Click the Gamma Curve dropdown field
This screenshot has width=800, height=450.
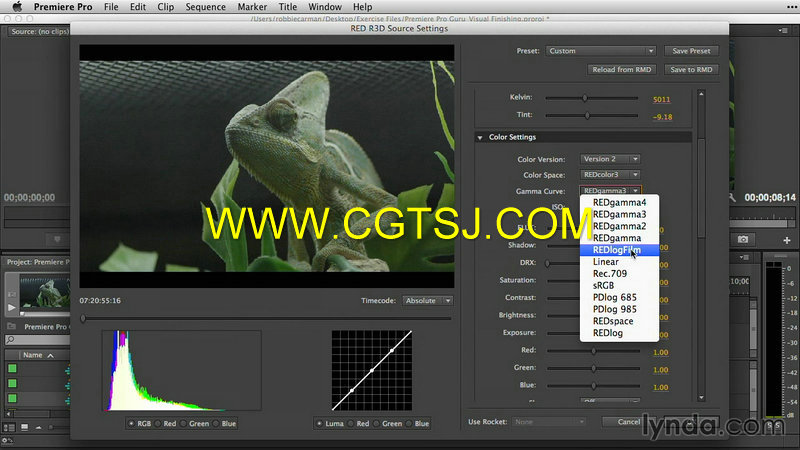(610, 191)
